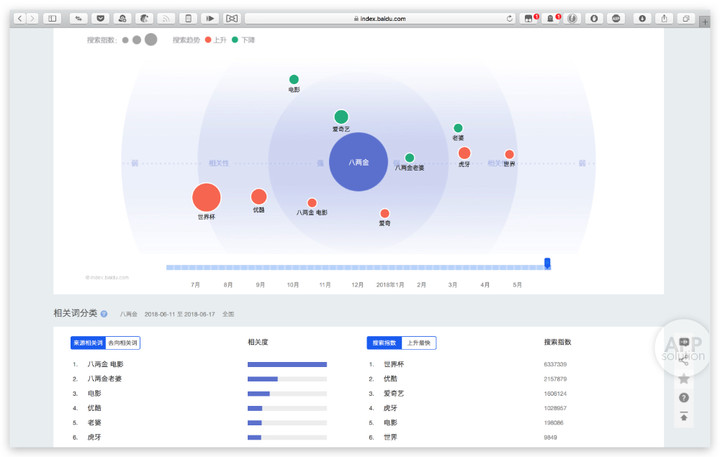Screen dimensions: 720x457
Task: Click 八两金 电影 in related words list
Action: [106, 364]
